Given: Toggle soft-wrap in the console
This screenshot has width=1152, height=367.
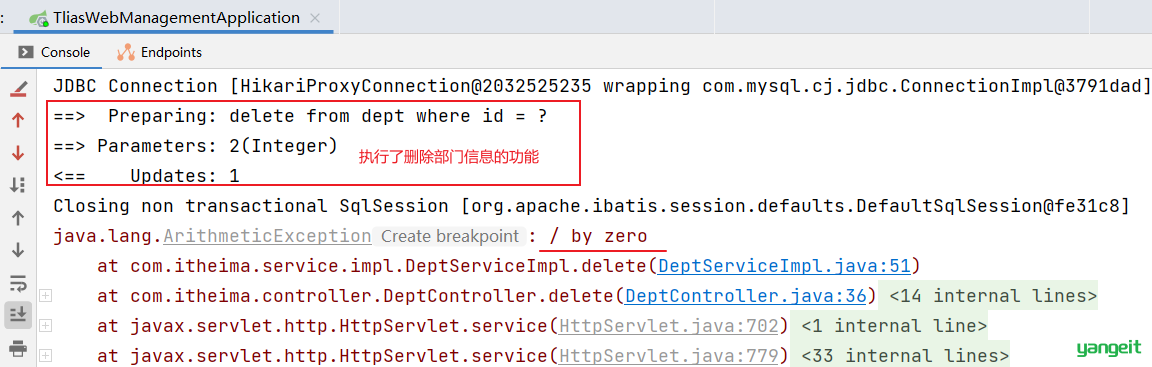Looking at the screenshot, I should pyautogui.click(x=18, y=282).
